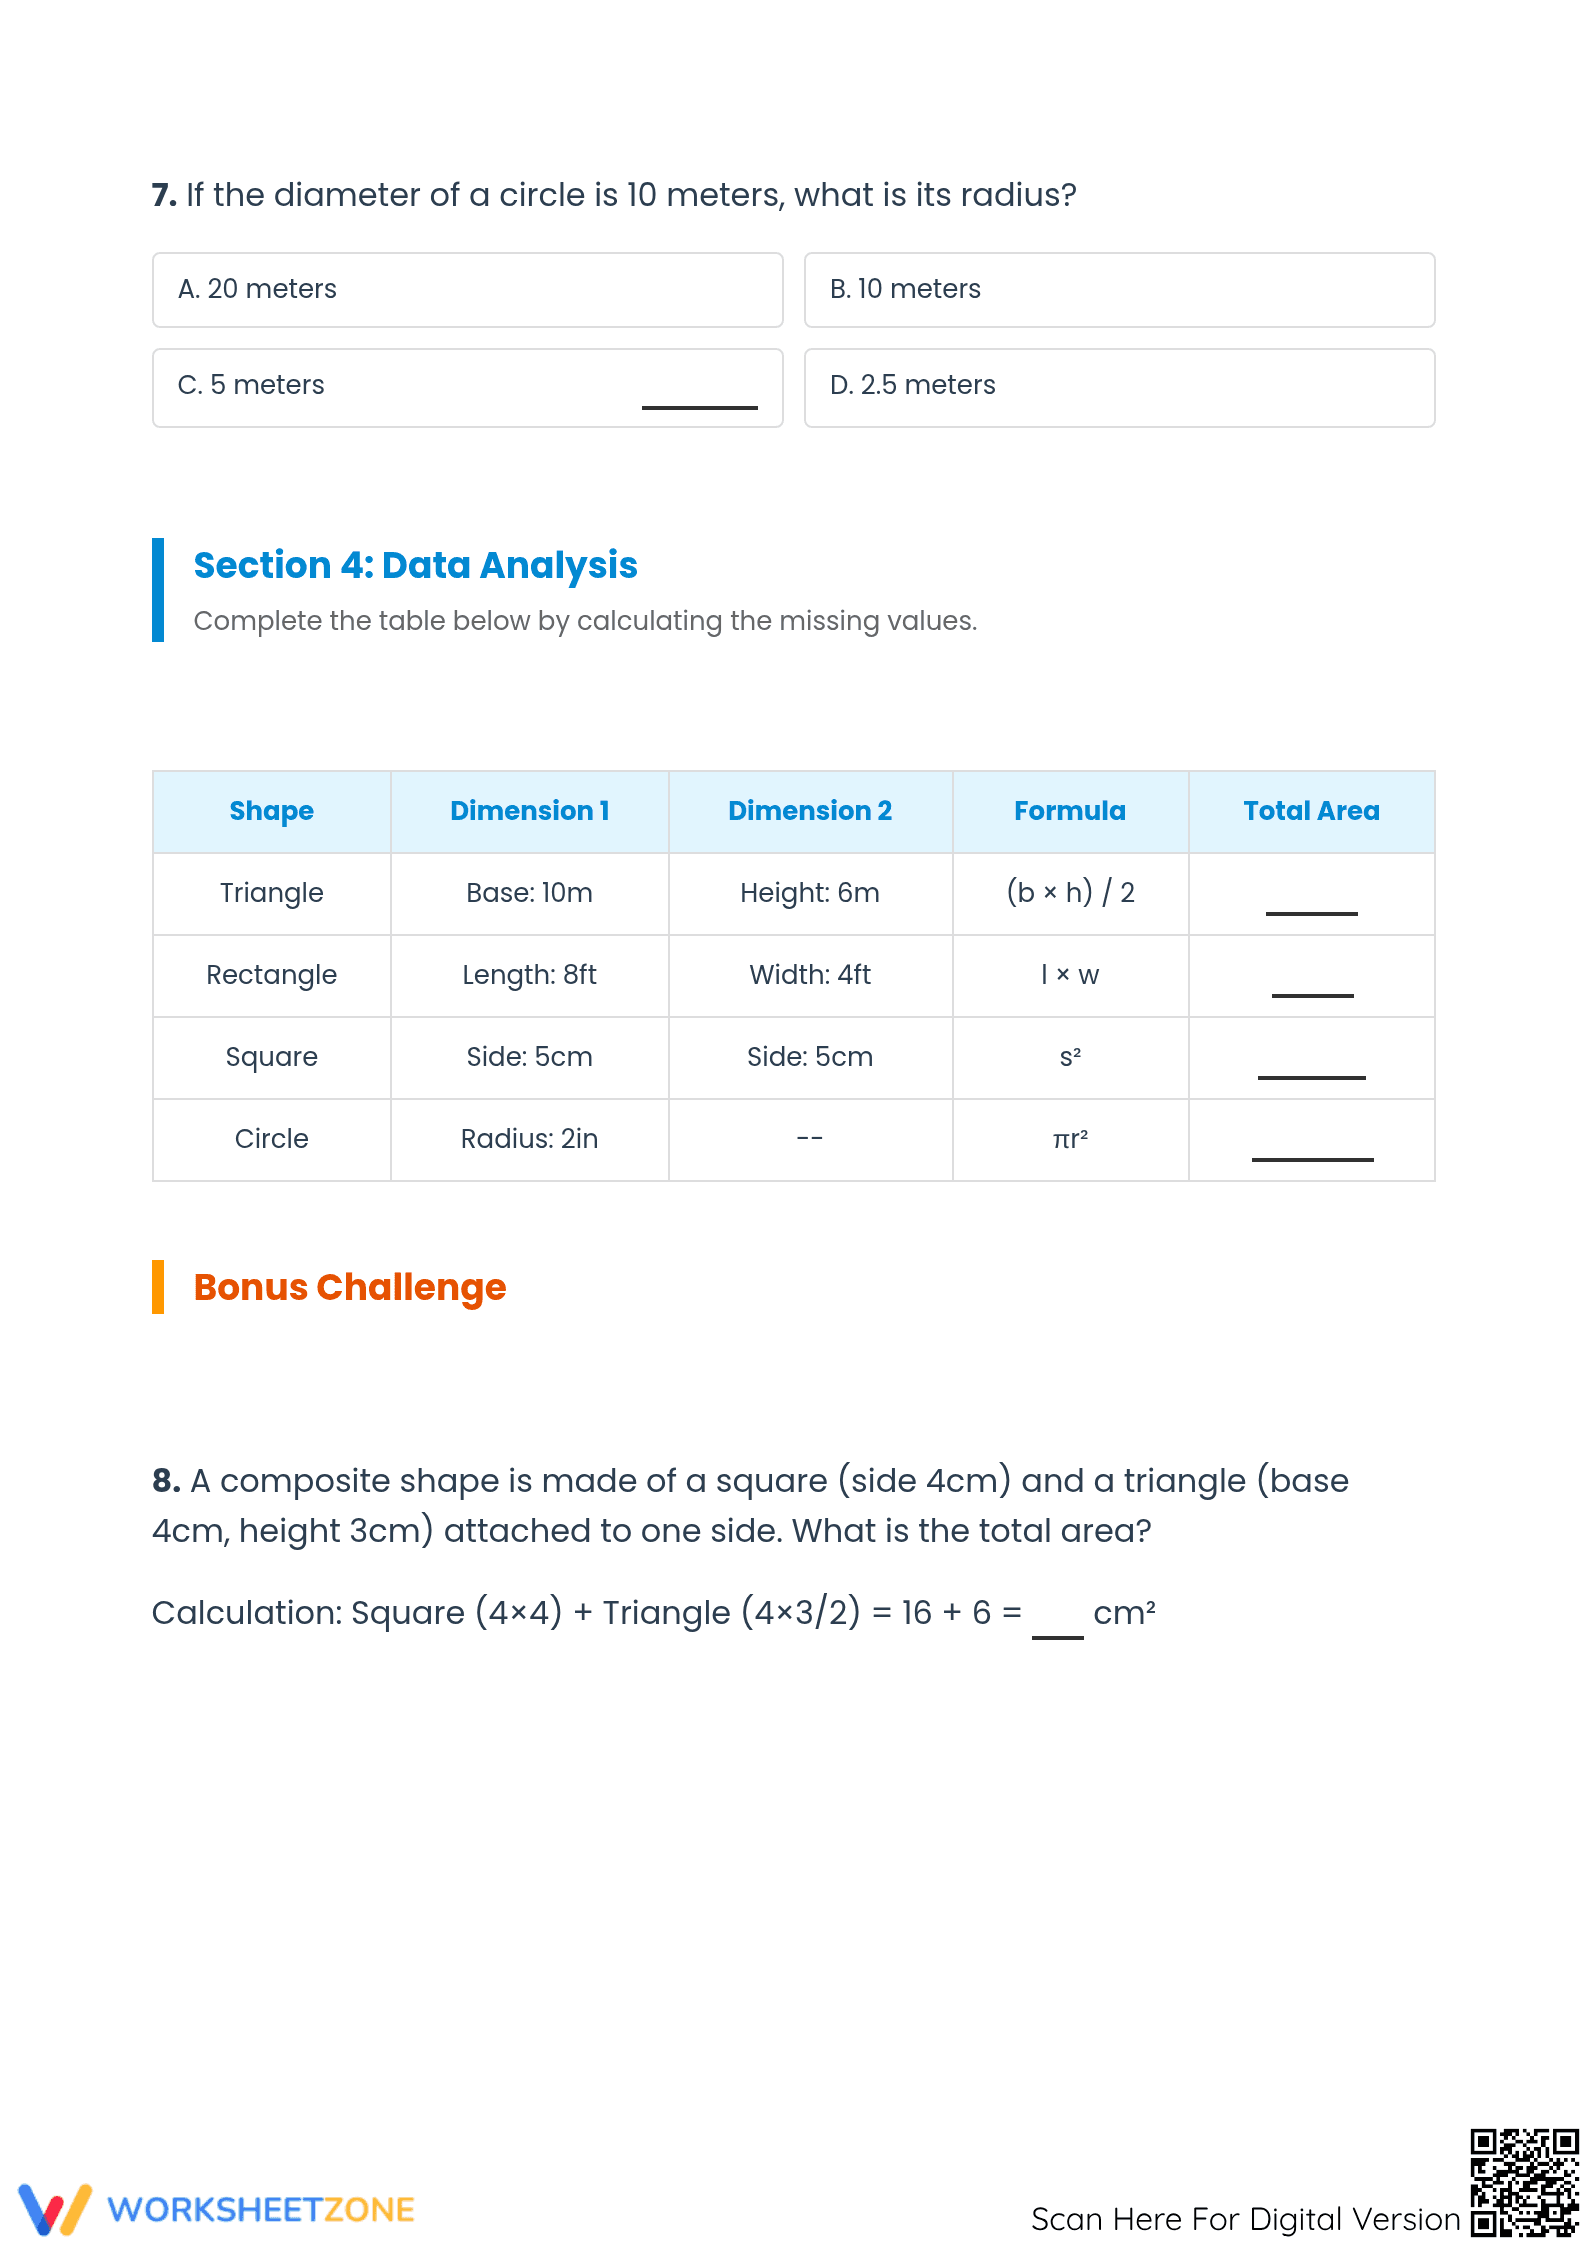The height and width of the screenshot is (2246, 1588).
Task: Click the QR code for digital version
Action: coord(1524,2182)
